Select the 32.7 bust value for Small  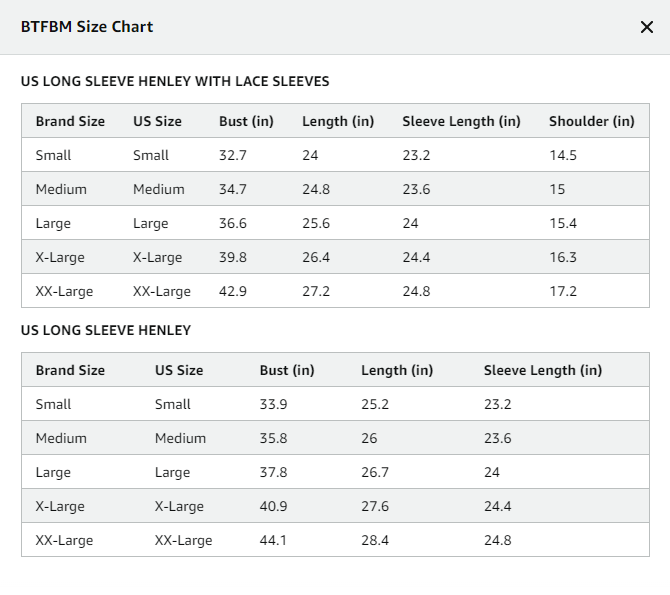pyautogui.click(x=233, y=155)
